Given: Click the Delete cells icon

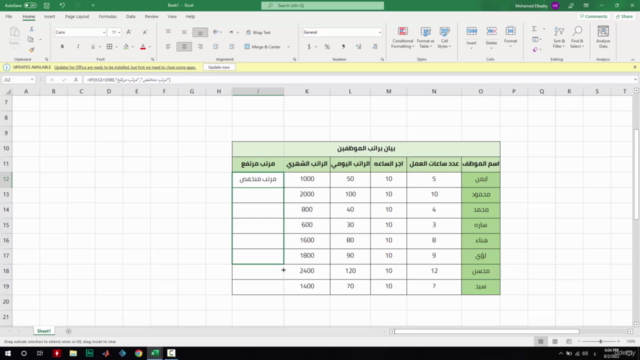Looking at the screenshot, I should [491, 32].
